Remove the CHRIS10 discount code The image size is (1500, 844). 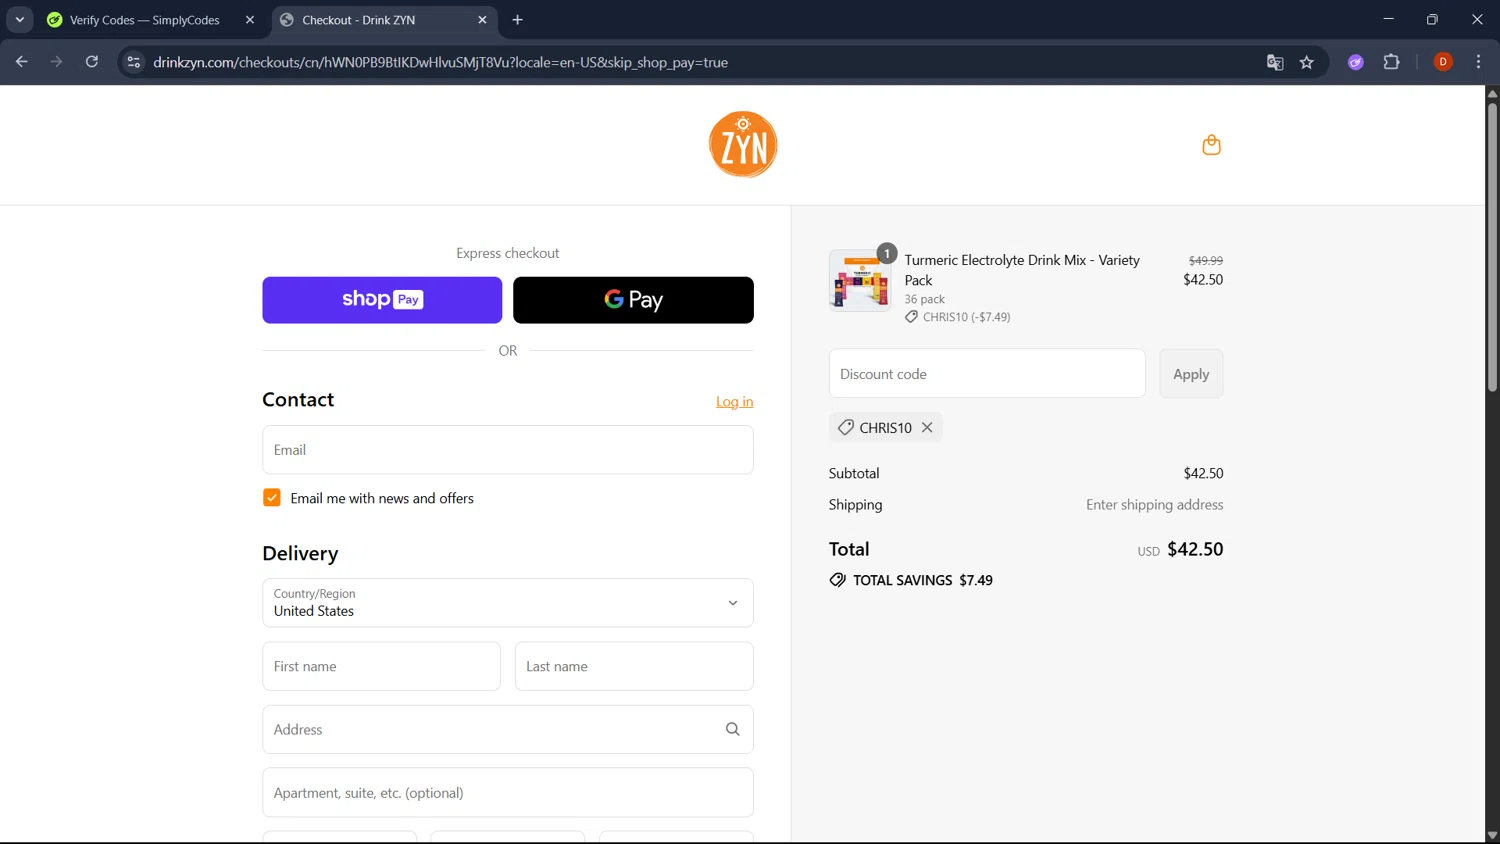[x=927, y=427]
